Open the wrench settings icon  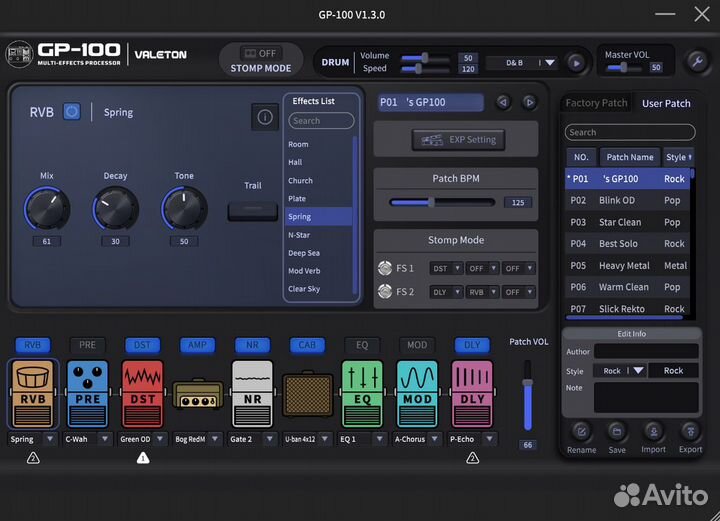(x=698, y=61)
